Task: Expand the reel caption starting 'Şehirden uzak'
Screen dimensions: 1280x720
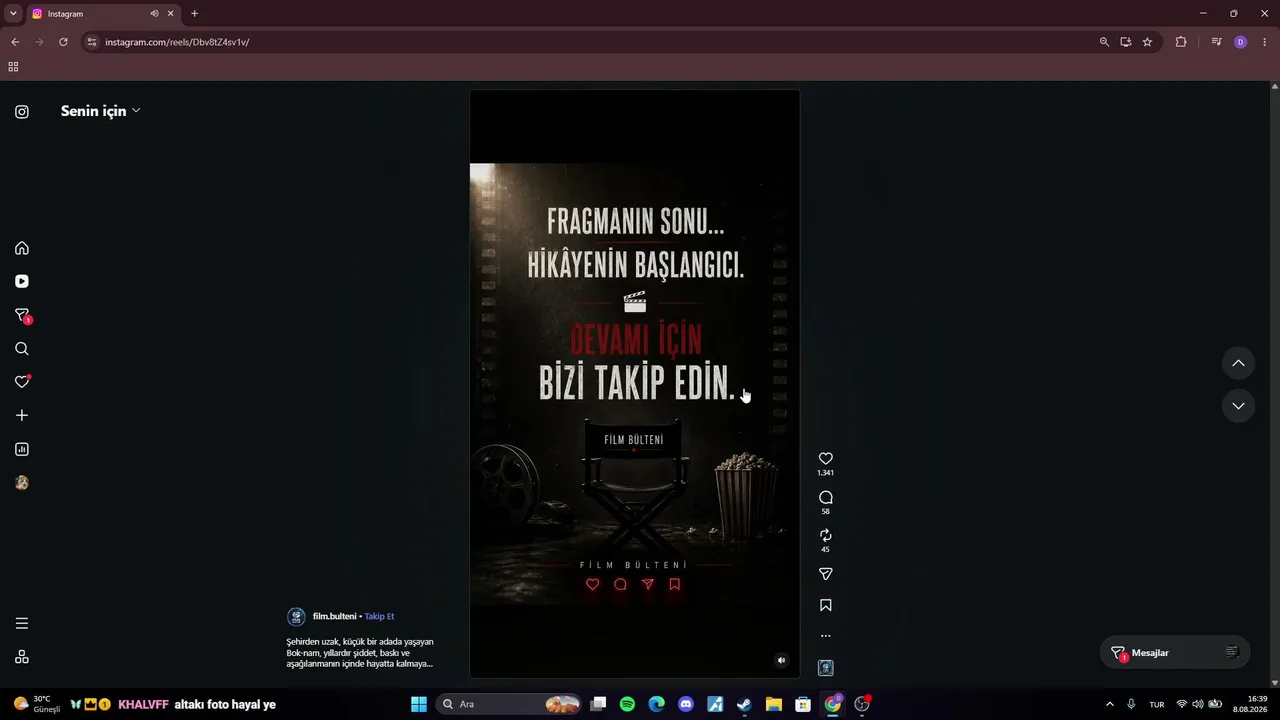Action: coord(360,653)
